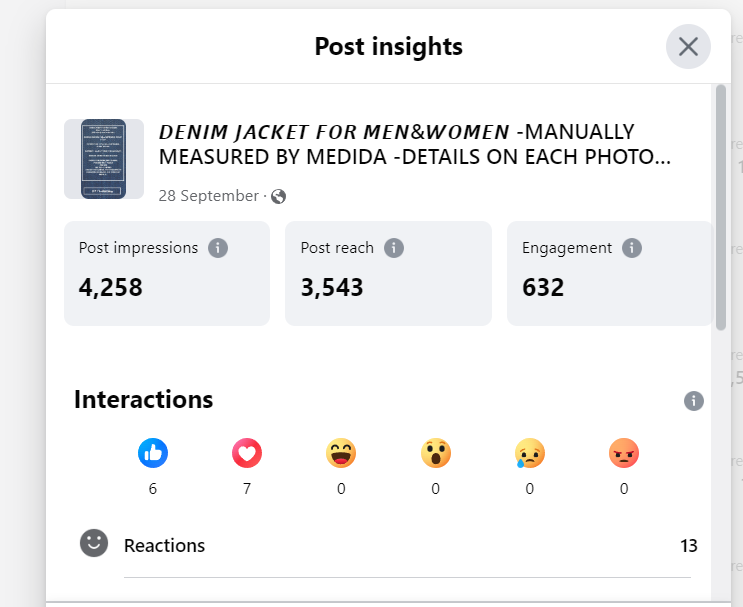The height and width of the screenshot is (607, 743).
Task: Click the 28 September post date
Action: (208, 196)
